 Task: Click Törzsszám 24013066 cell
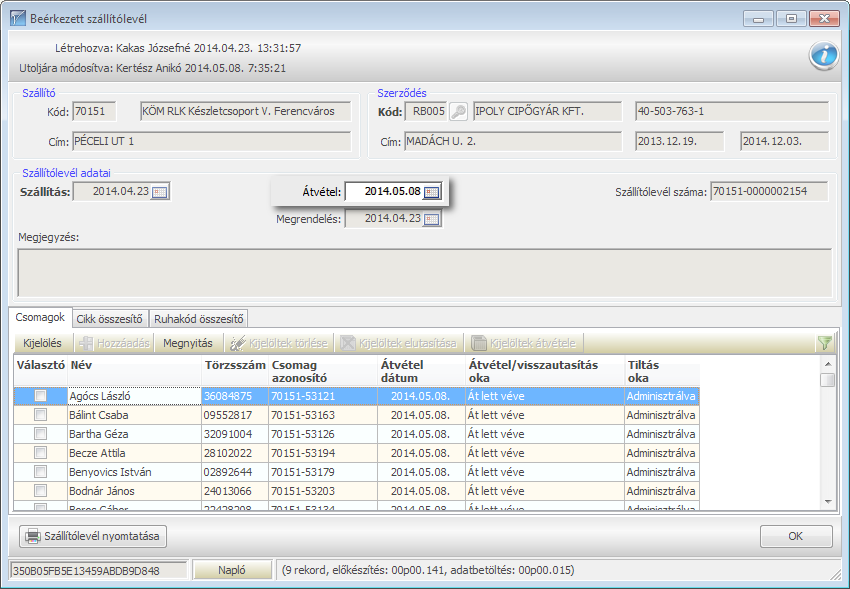(x=235, y=491)
